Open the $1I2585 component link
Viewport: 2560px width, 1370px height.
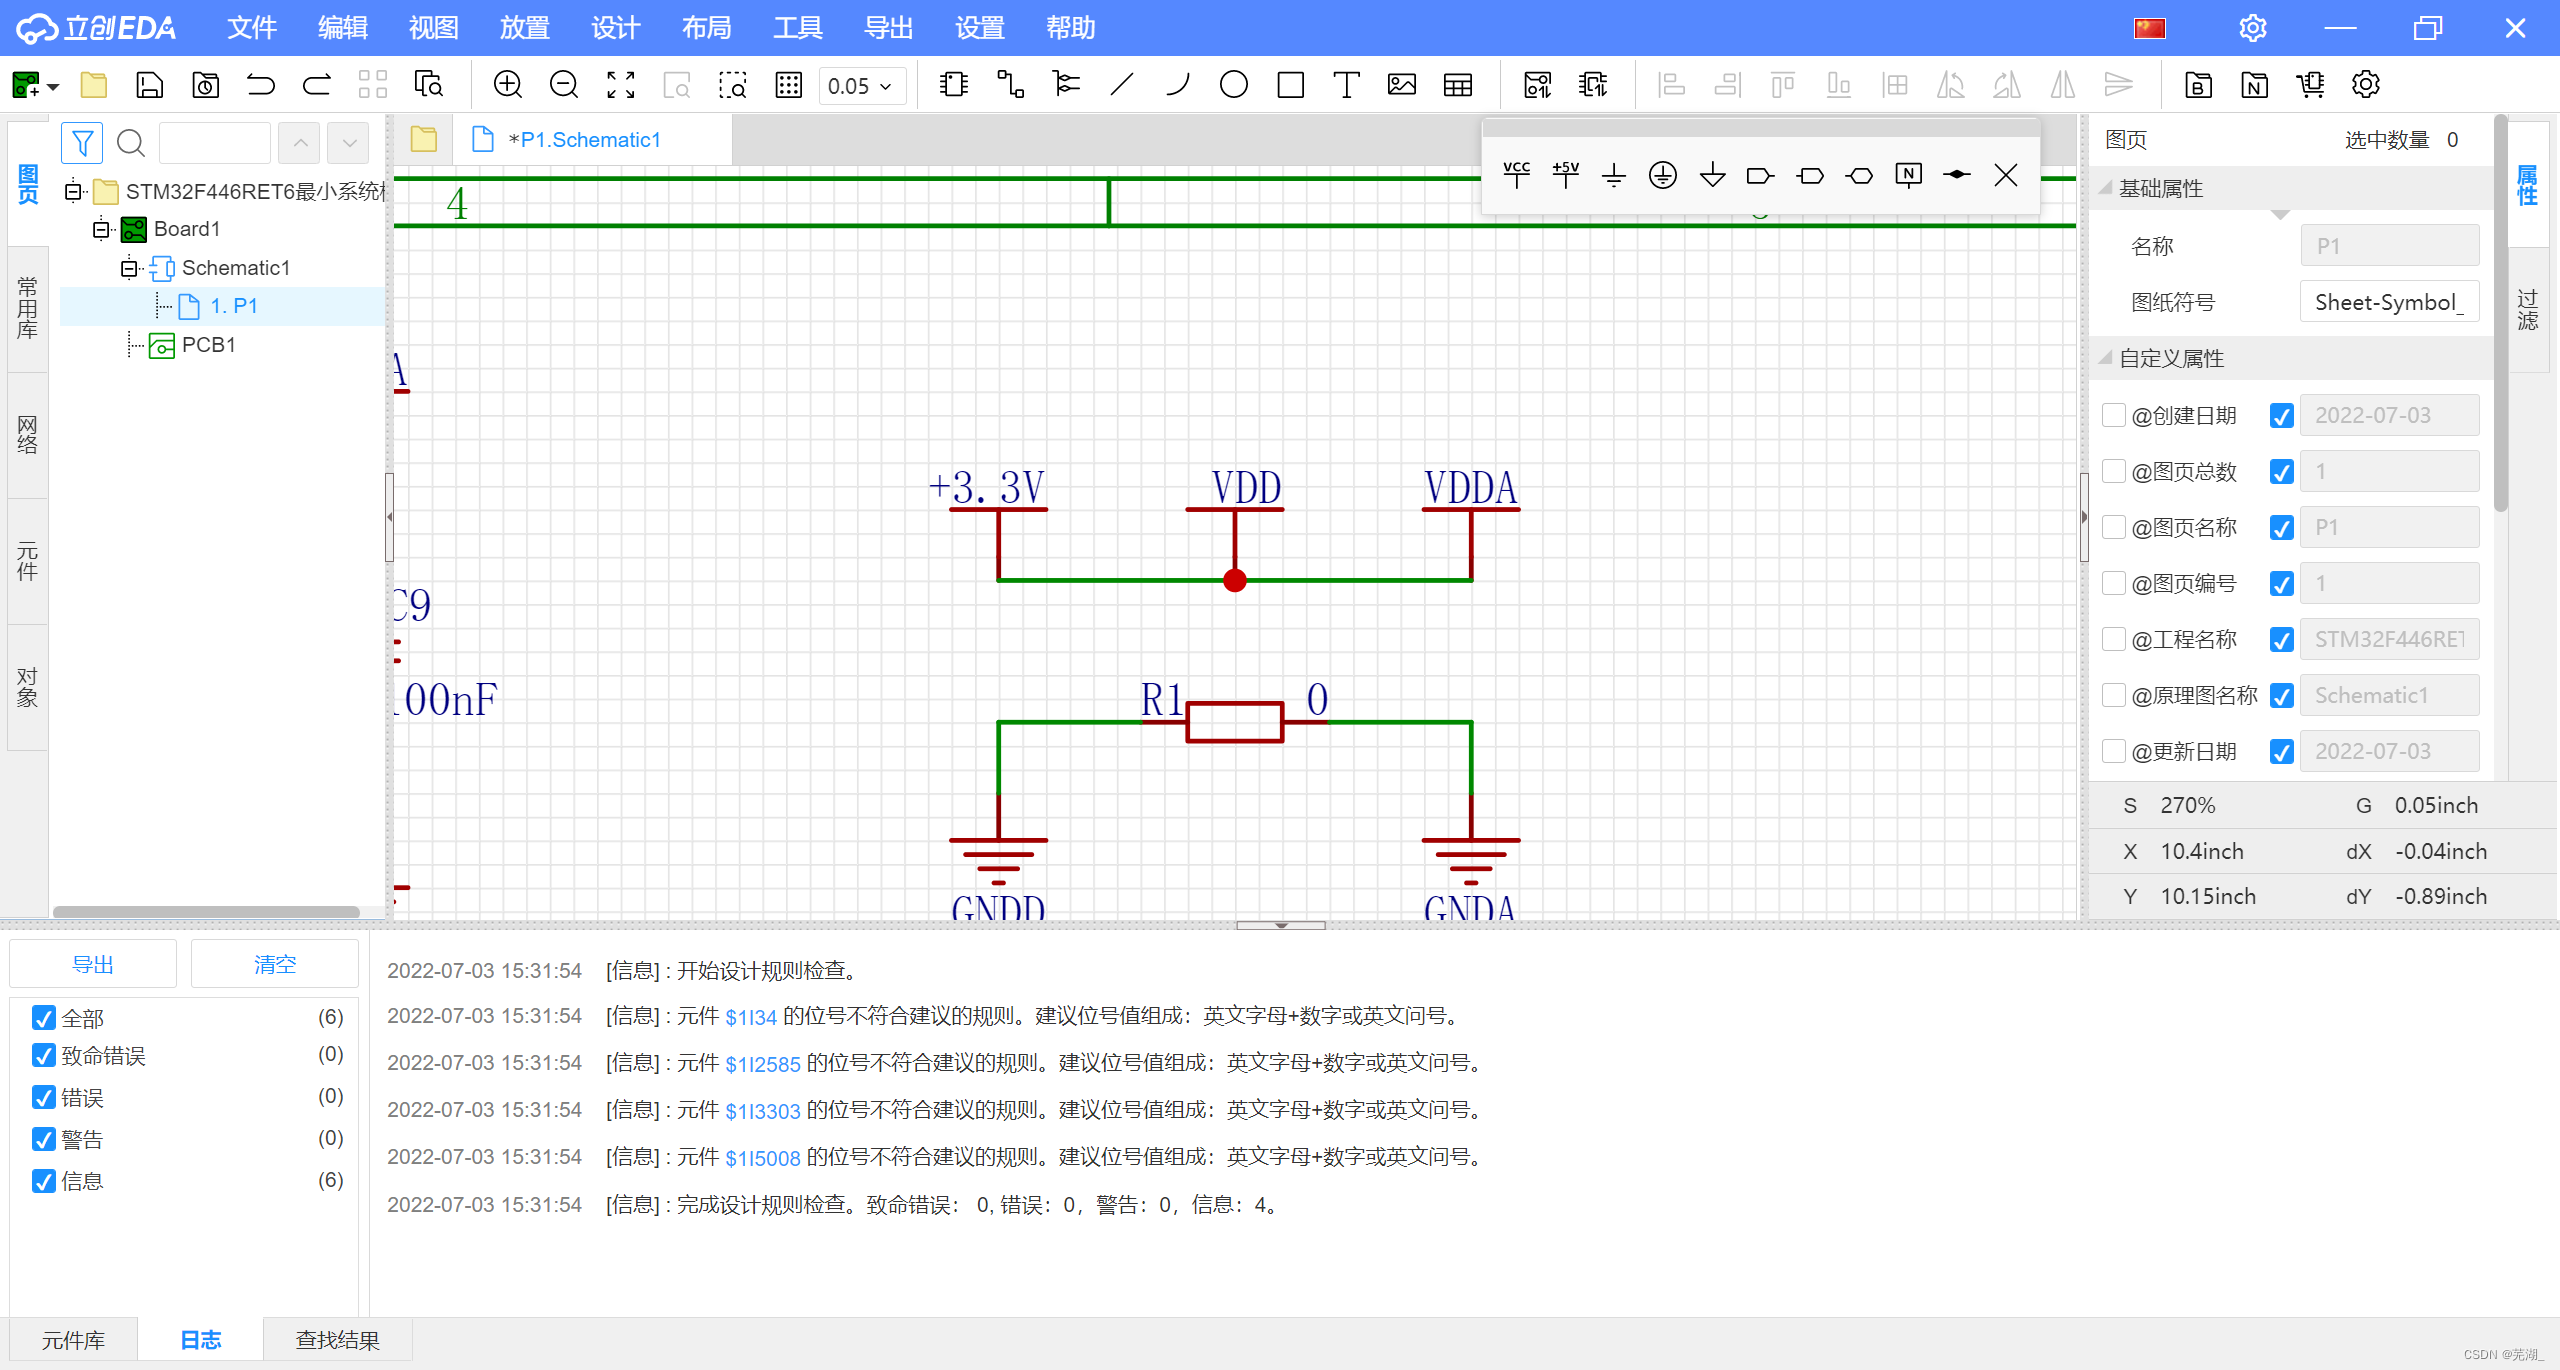click(x=762, y=1064)
